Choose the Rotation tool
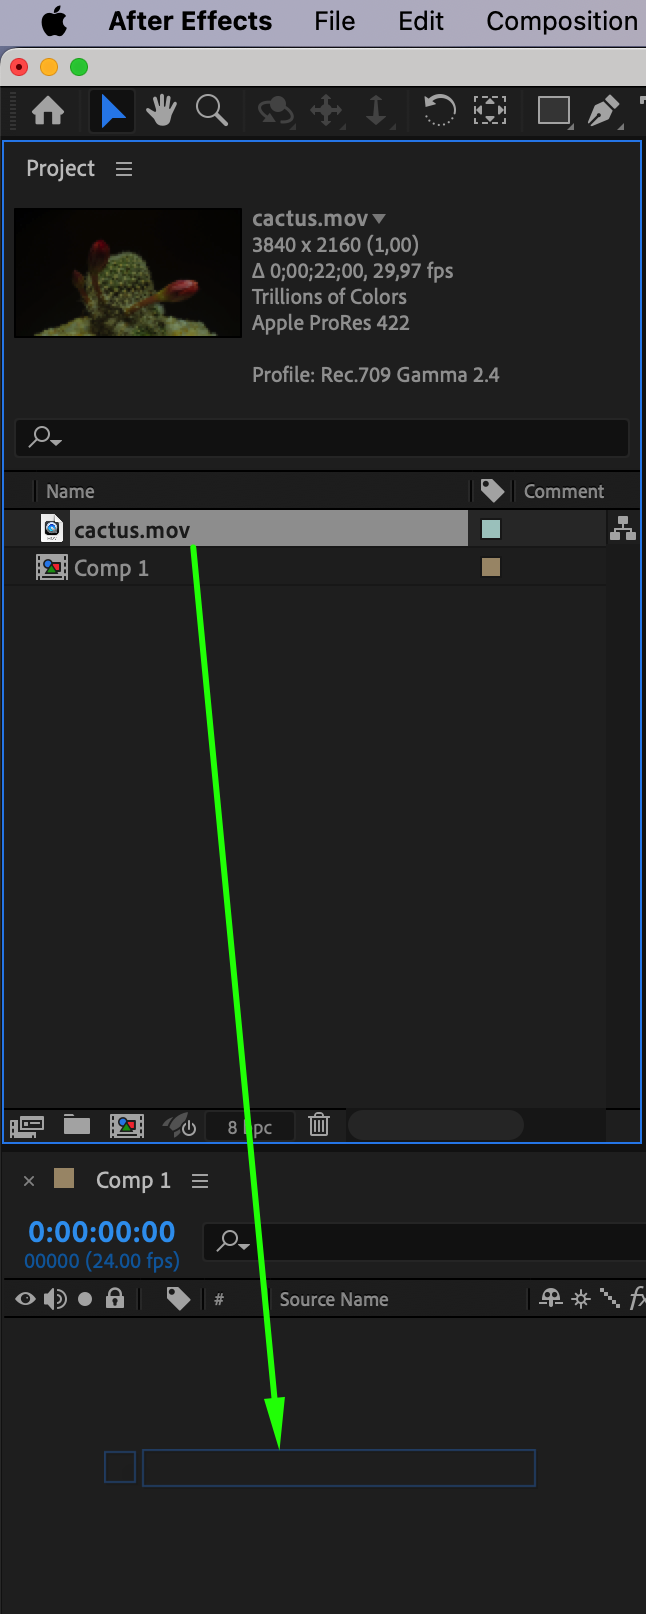The width and height of the screenshot is (646, 1614). (x=439, y=110)
